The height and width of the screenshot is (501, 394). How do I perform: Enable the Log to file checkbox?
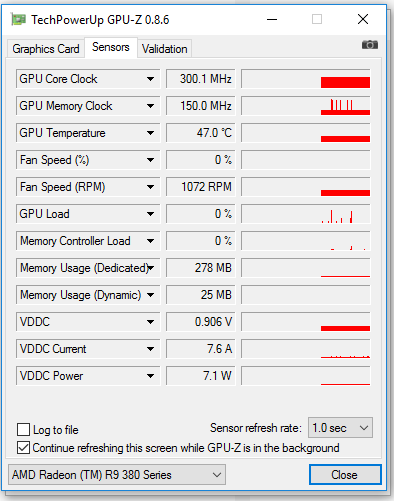(23, 430)
